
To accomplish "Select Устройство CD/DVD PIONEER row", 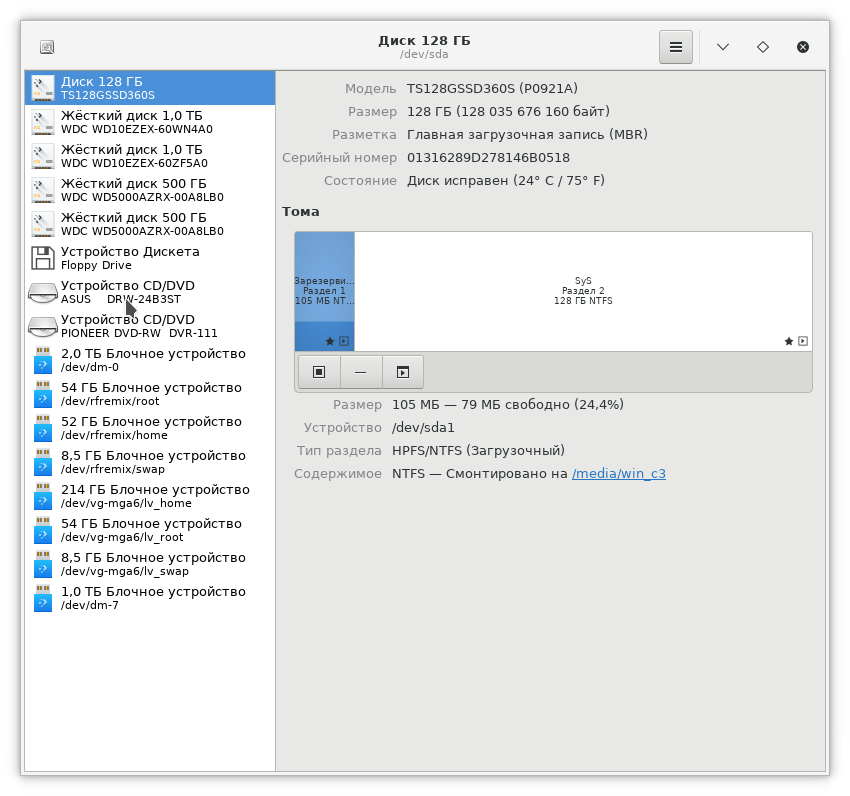I will [150, 326].
